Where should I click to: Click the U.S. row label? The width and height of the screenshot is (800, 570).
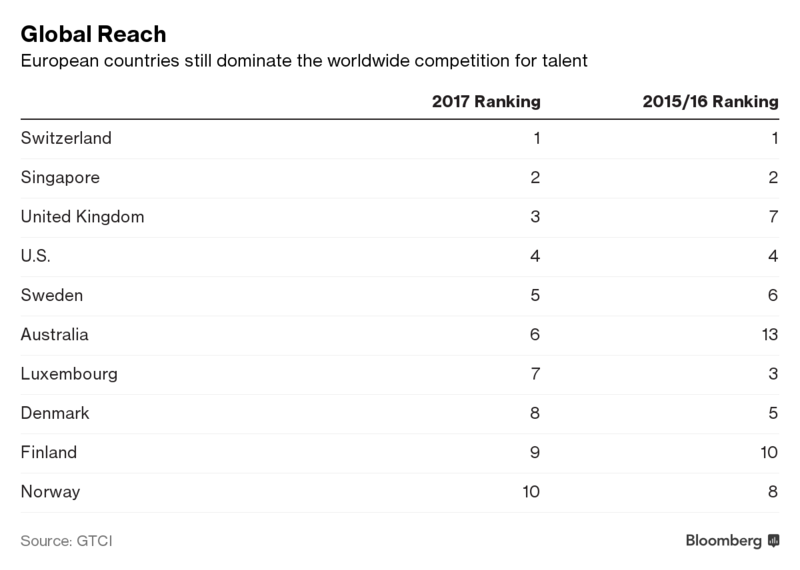click(x=36, y=256)
